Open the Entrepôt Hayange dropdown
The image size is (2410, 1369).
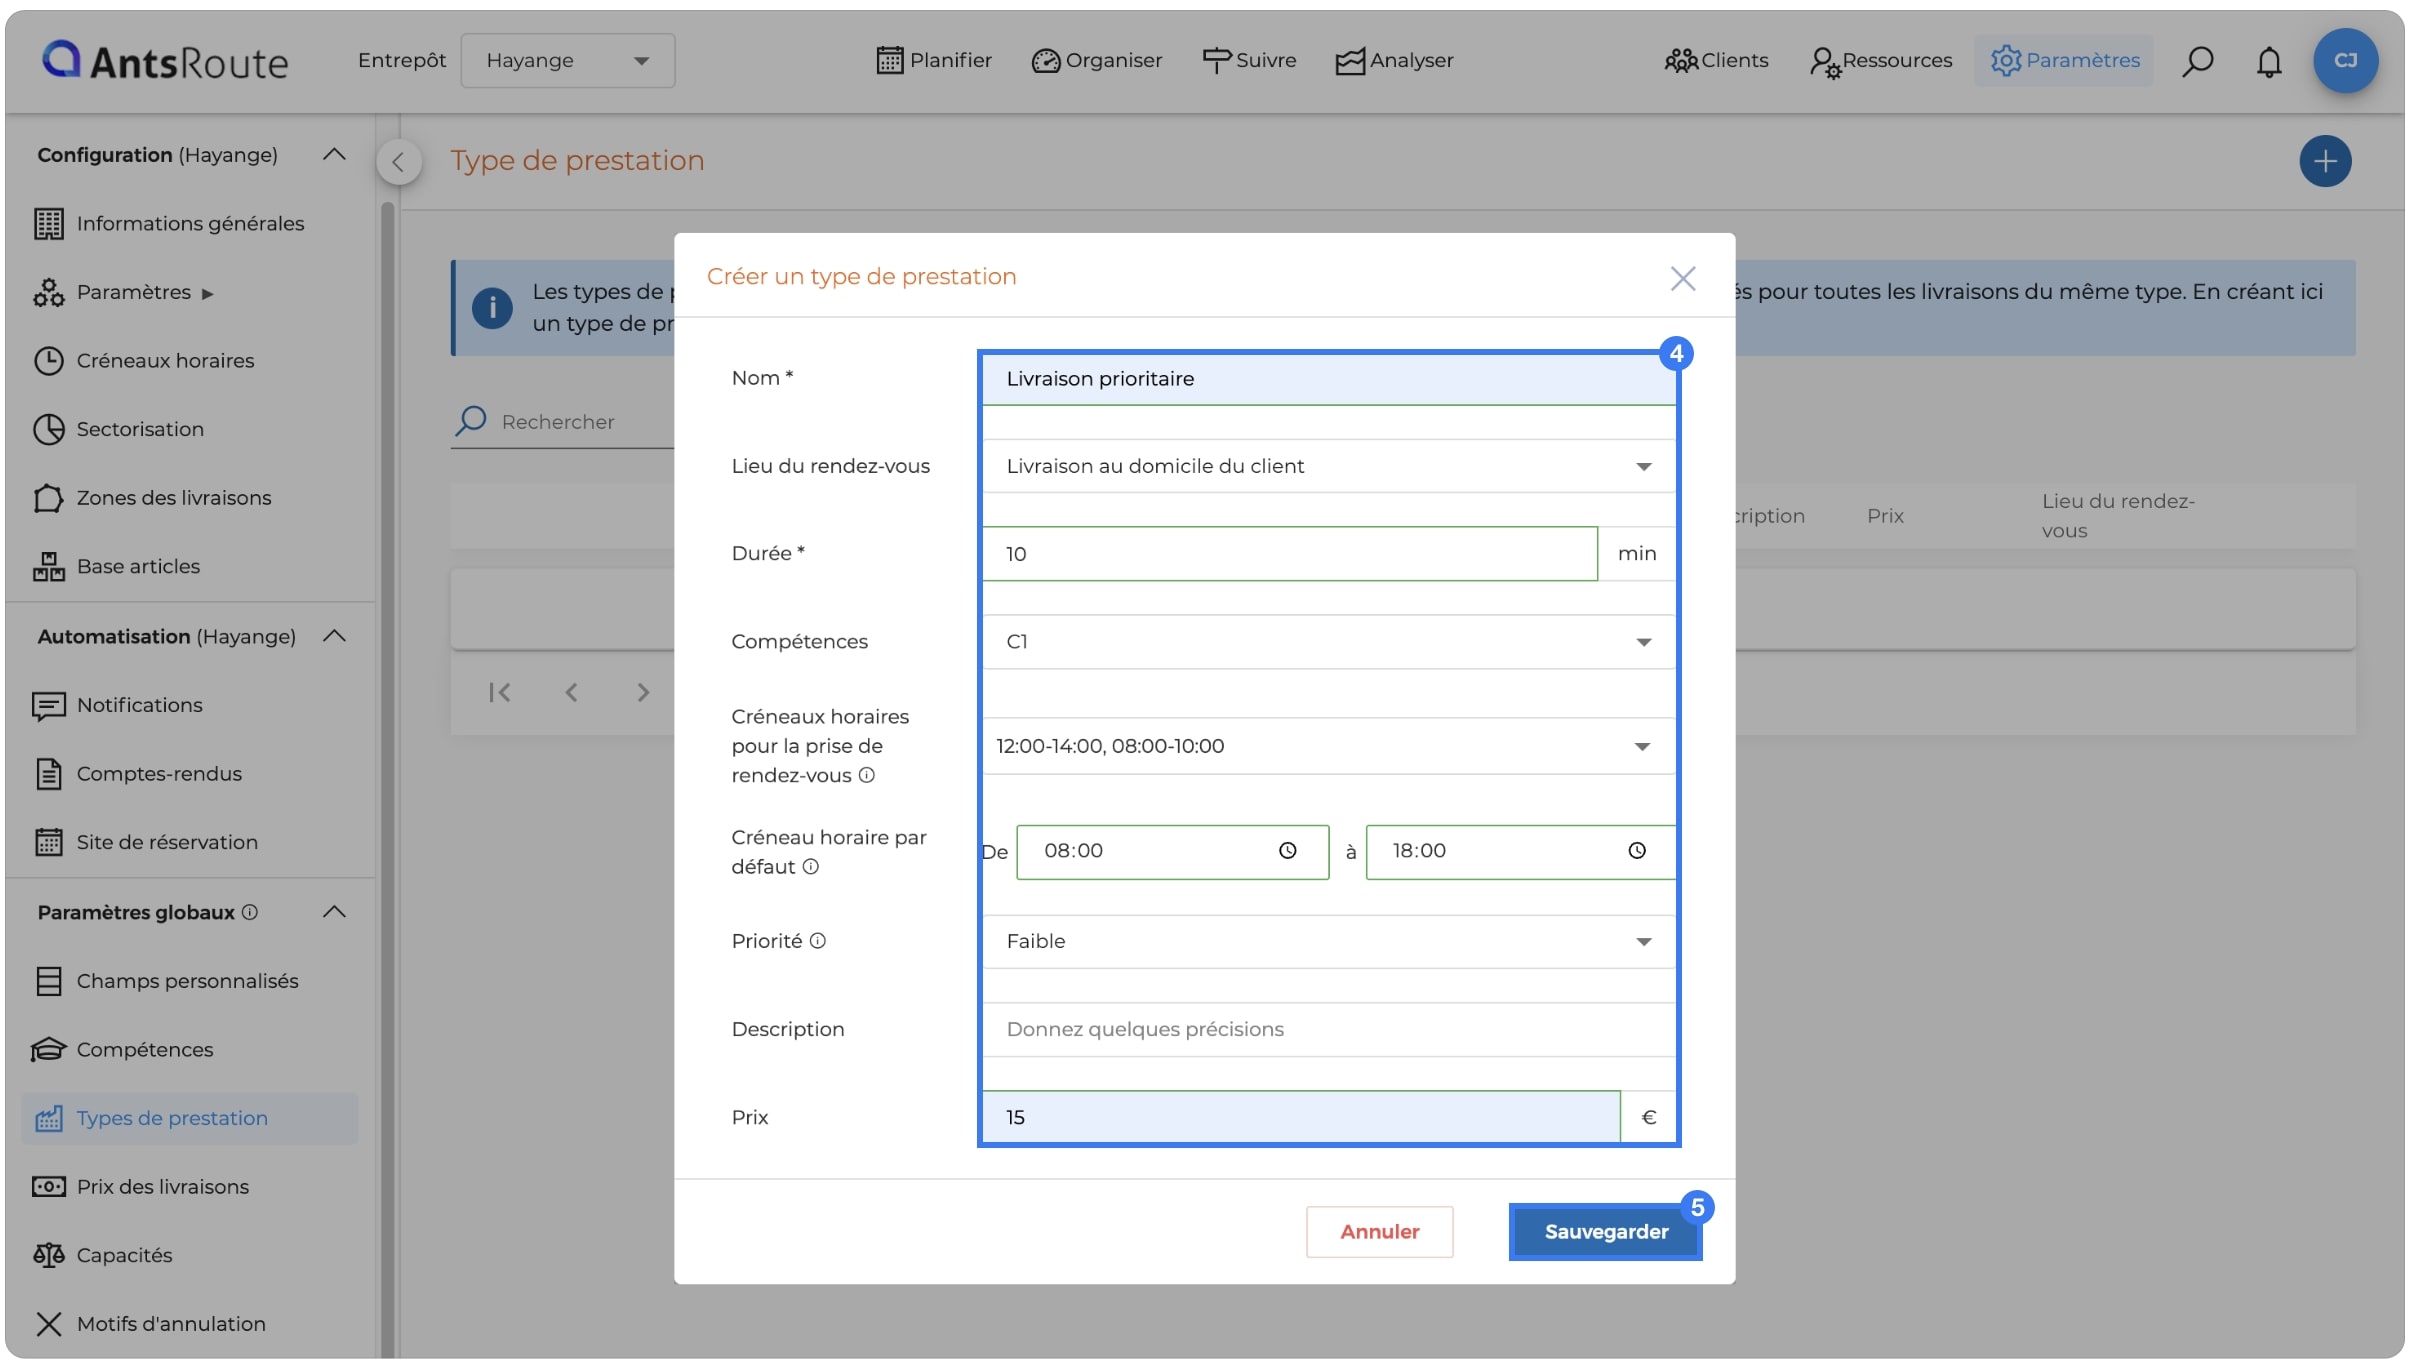567,61
